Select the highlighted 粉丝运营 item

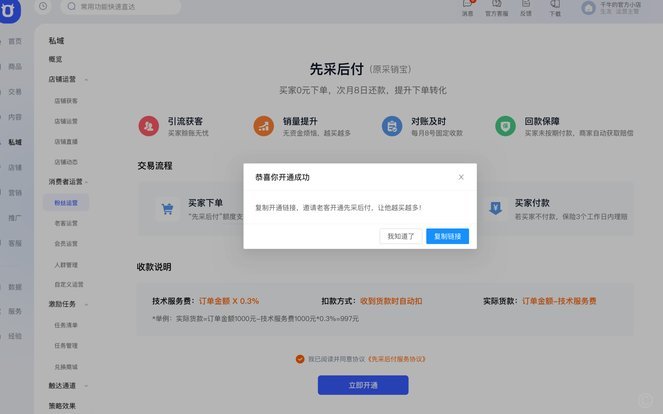click(66, 203)
